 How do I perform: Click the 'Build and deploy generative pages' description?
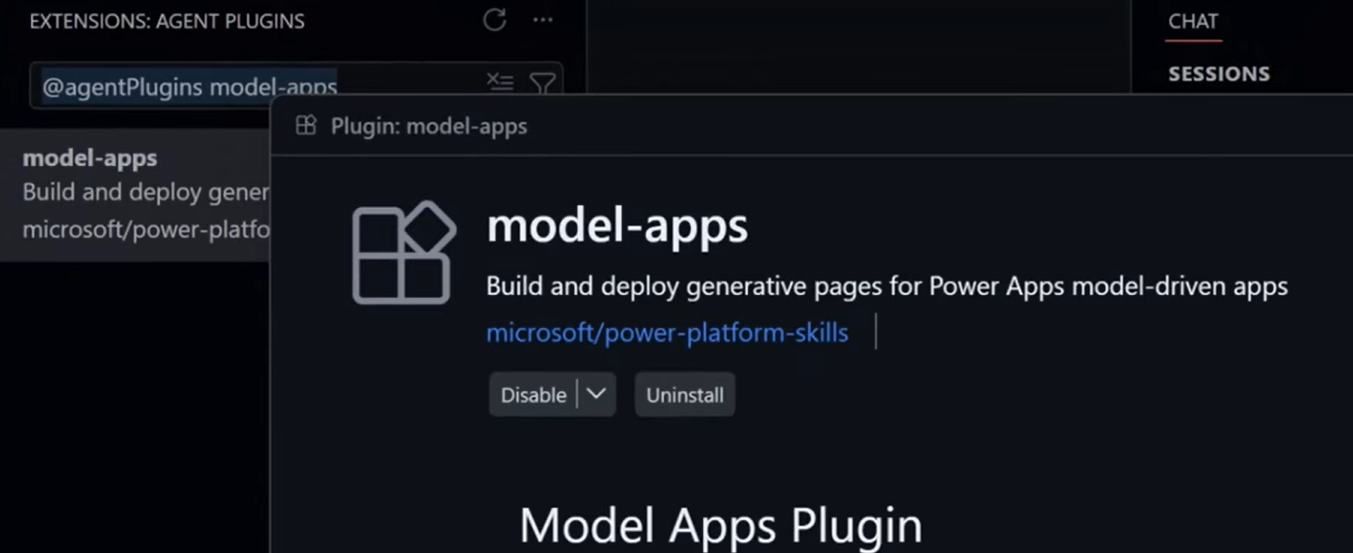(887, 287)
